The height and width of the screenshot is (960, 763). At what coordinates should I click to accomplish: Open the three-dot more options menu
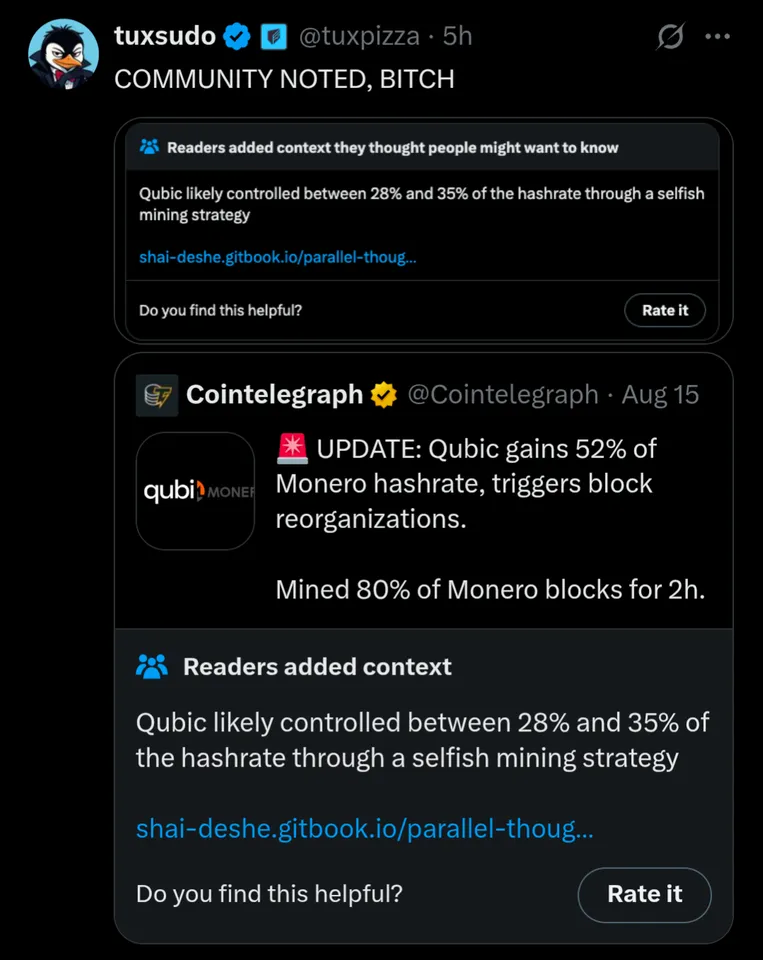[718, 37]
